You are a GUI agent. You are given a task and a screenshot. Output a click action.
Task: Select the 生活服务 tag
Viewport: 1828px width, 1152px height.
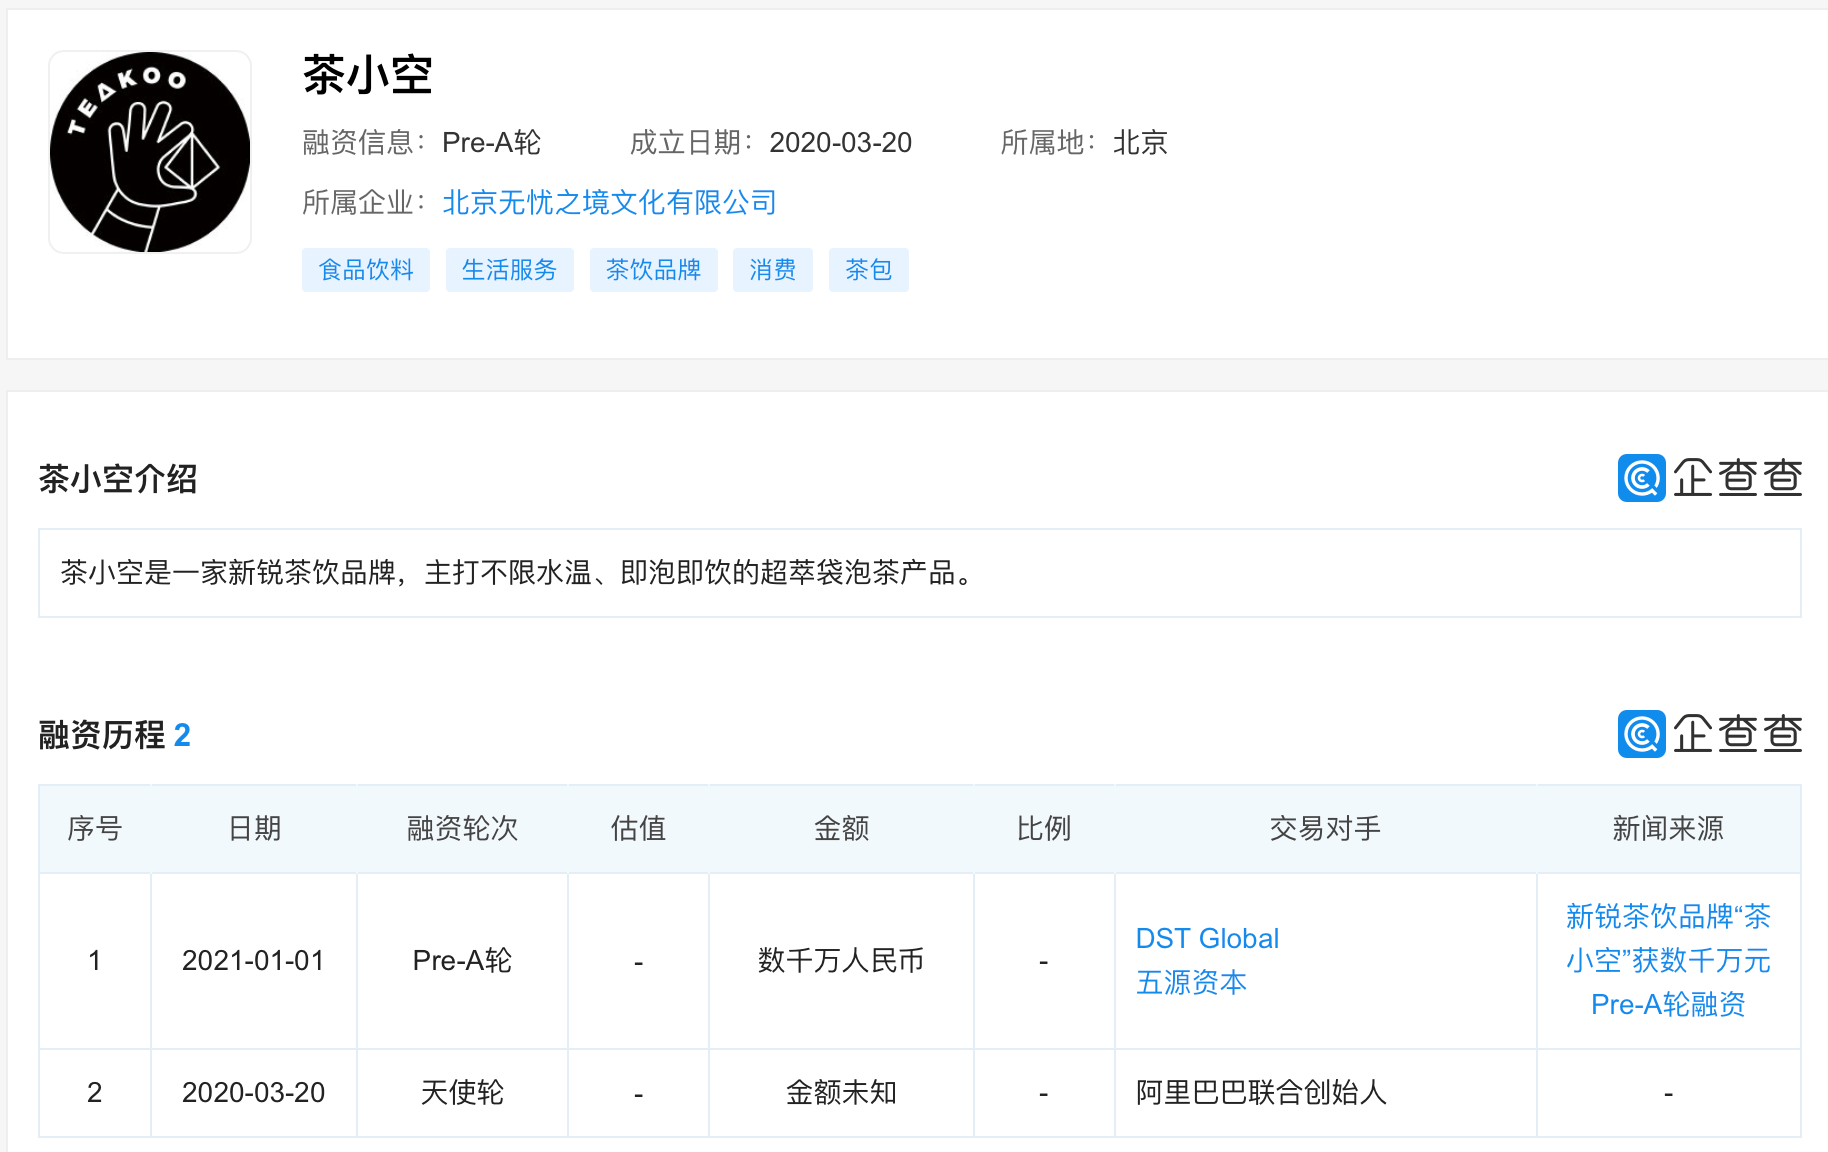[510, 270]
